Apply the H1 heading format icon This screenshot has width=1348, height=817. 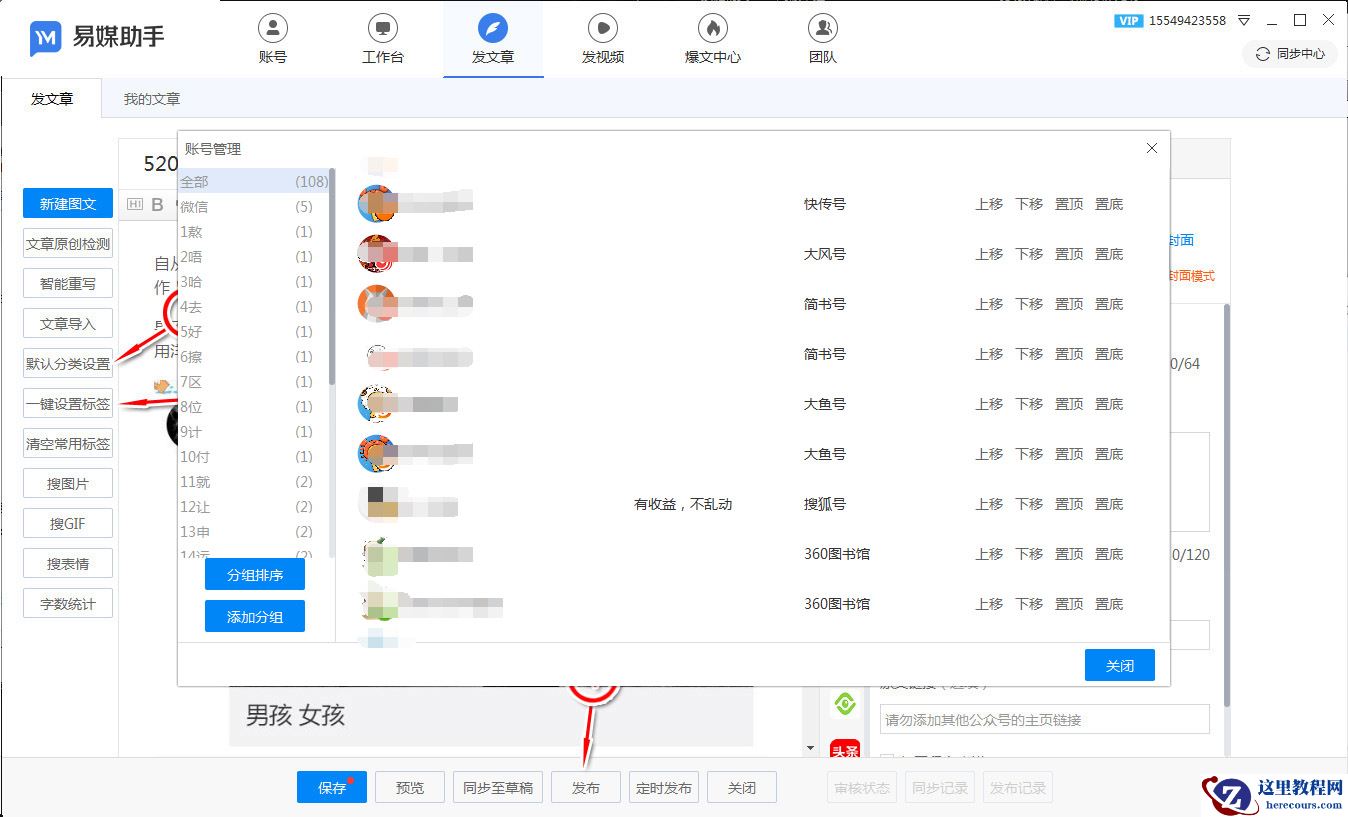pyautogui.click(x=135, y=206)
